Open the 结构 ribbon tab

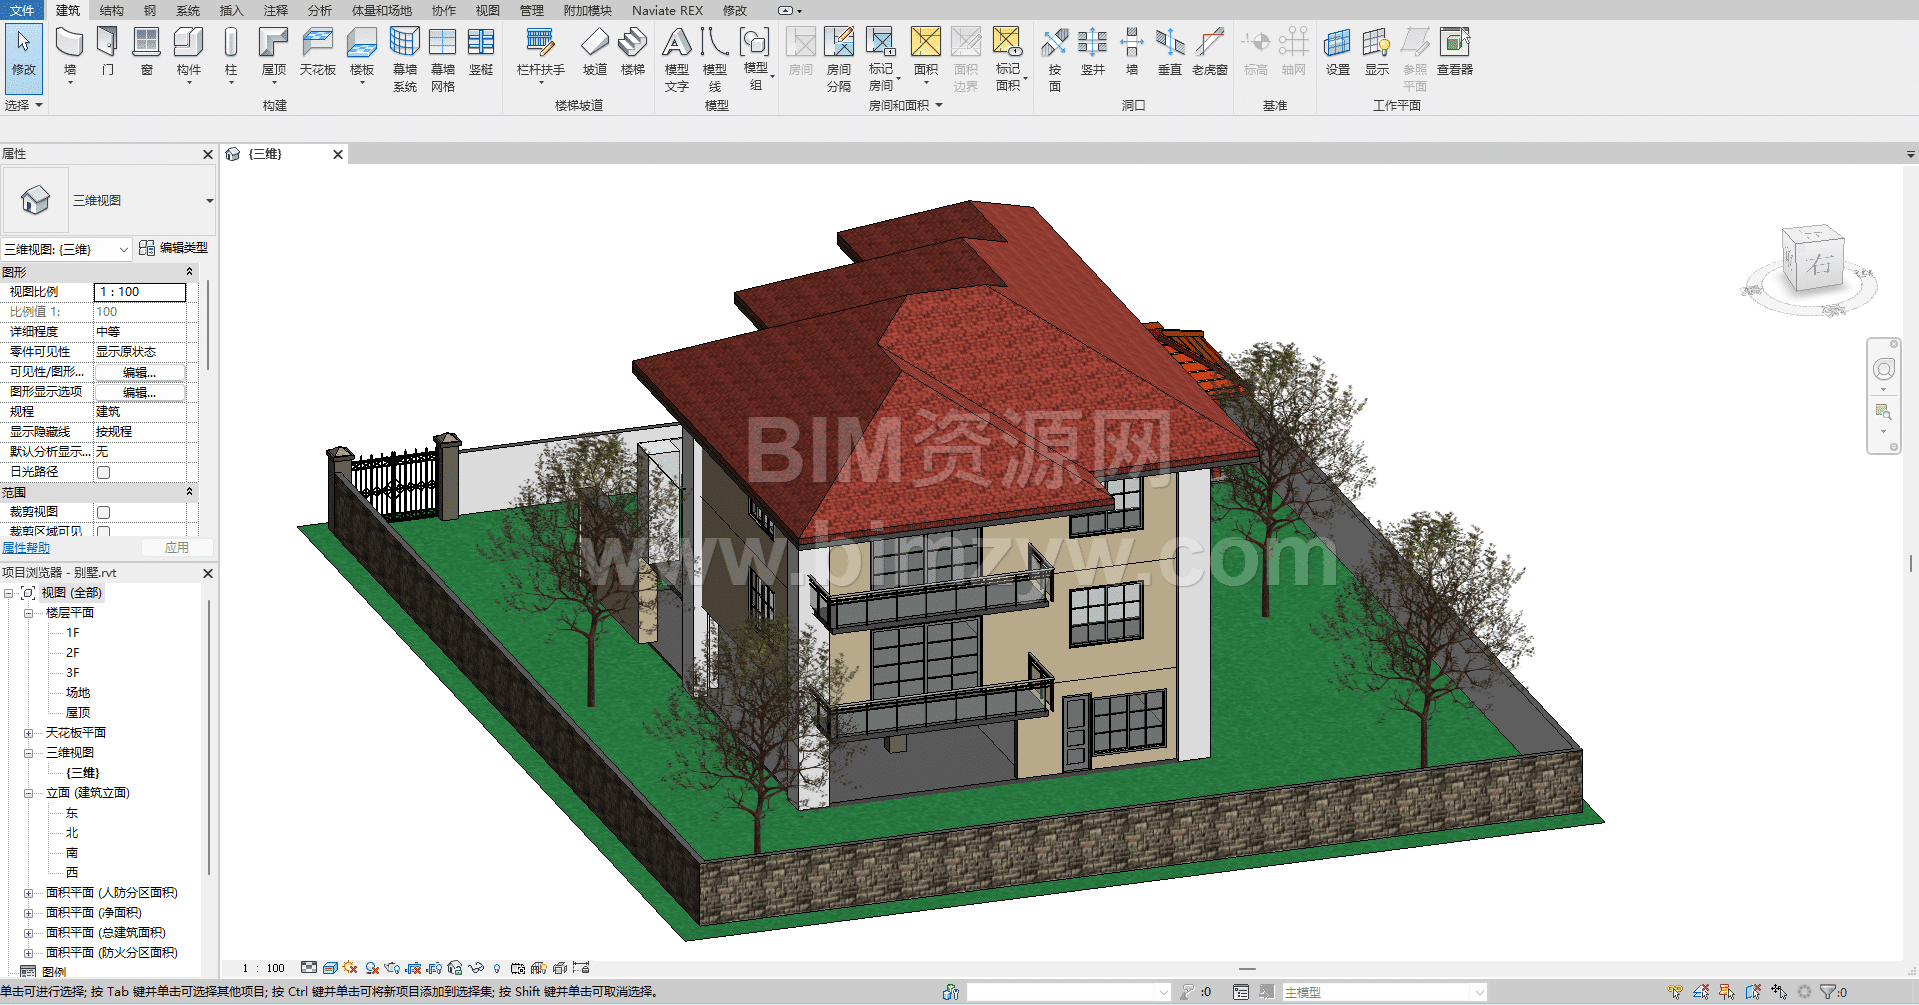point(112,10)
